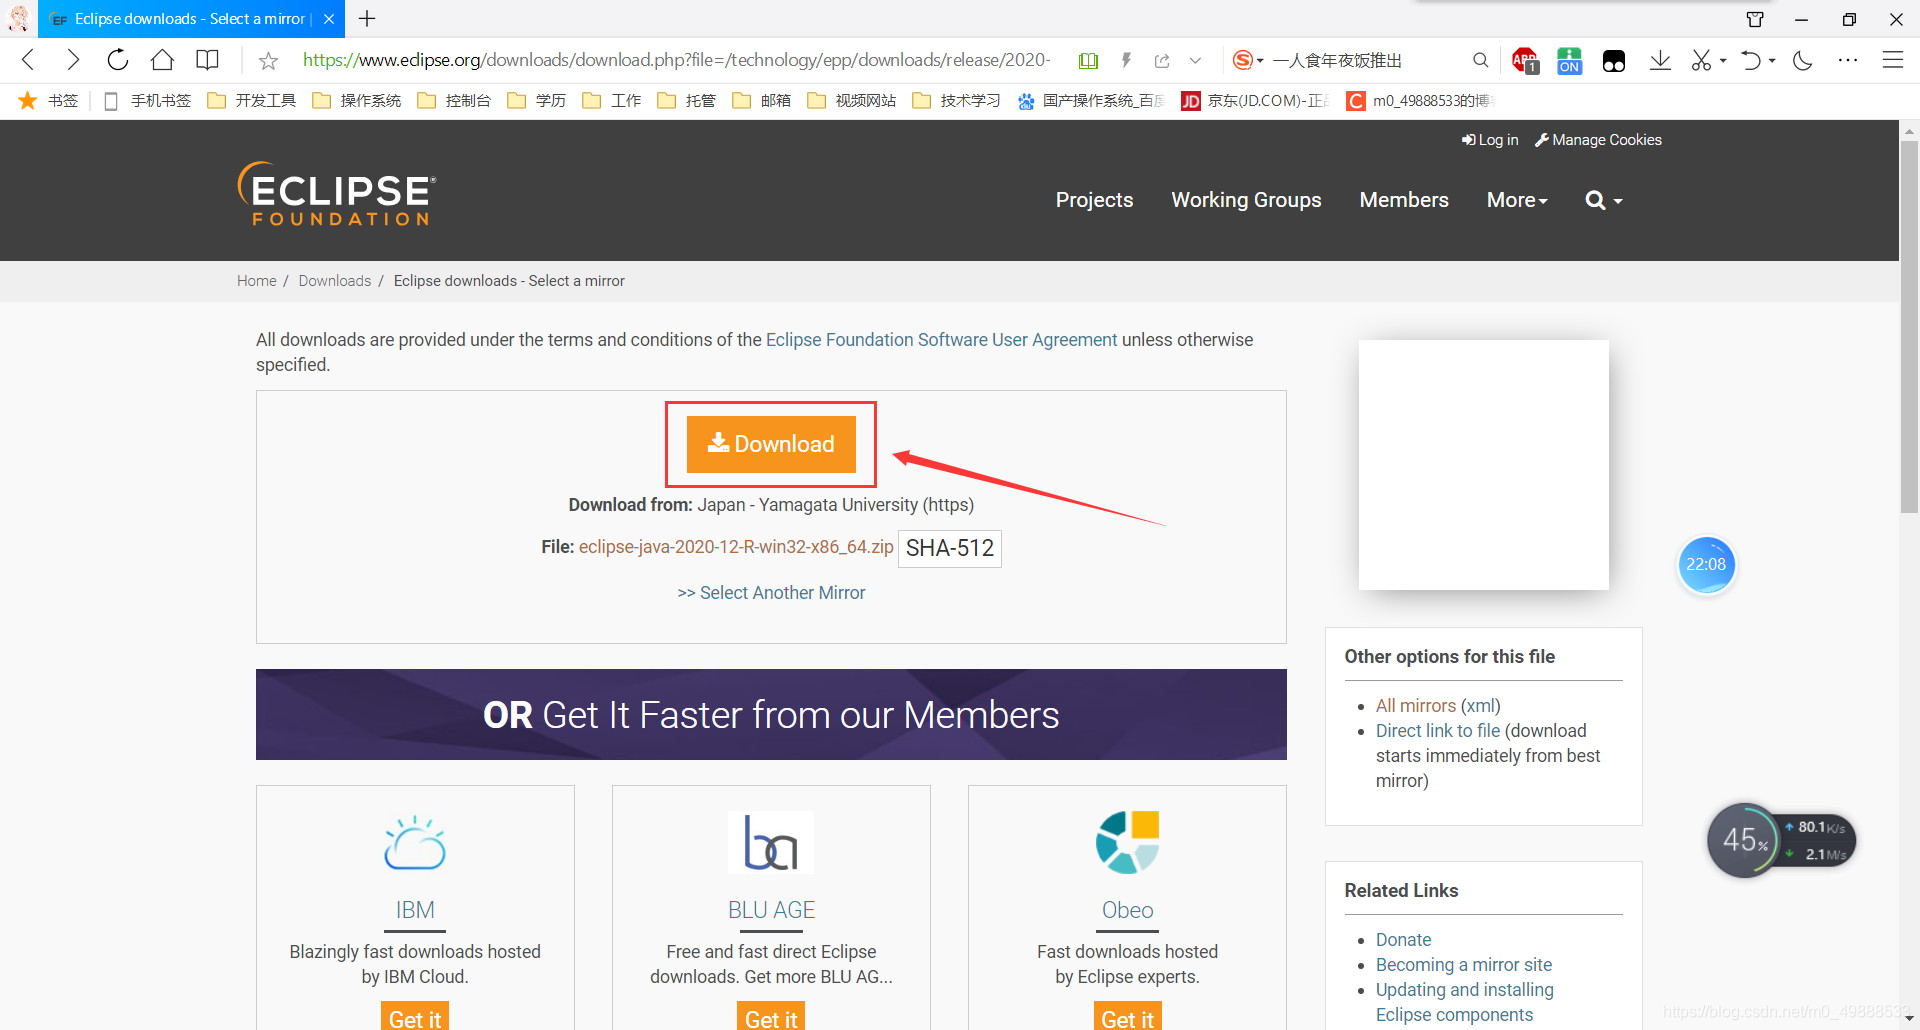The image size is (1920, 1030).
Task: Click the orange Download button
Action: click(x=771, y=444)
